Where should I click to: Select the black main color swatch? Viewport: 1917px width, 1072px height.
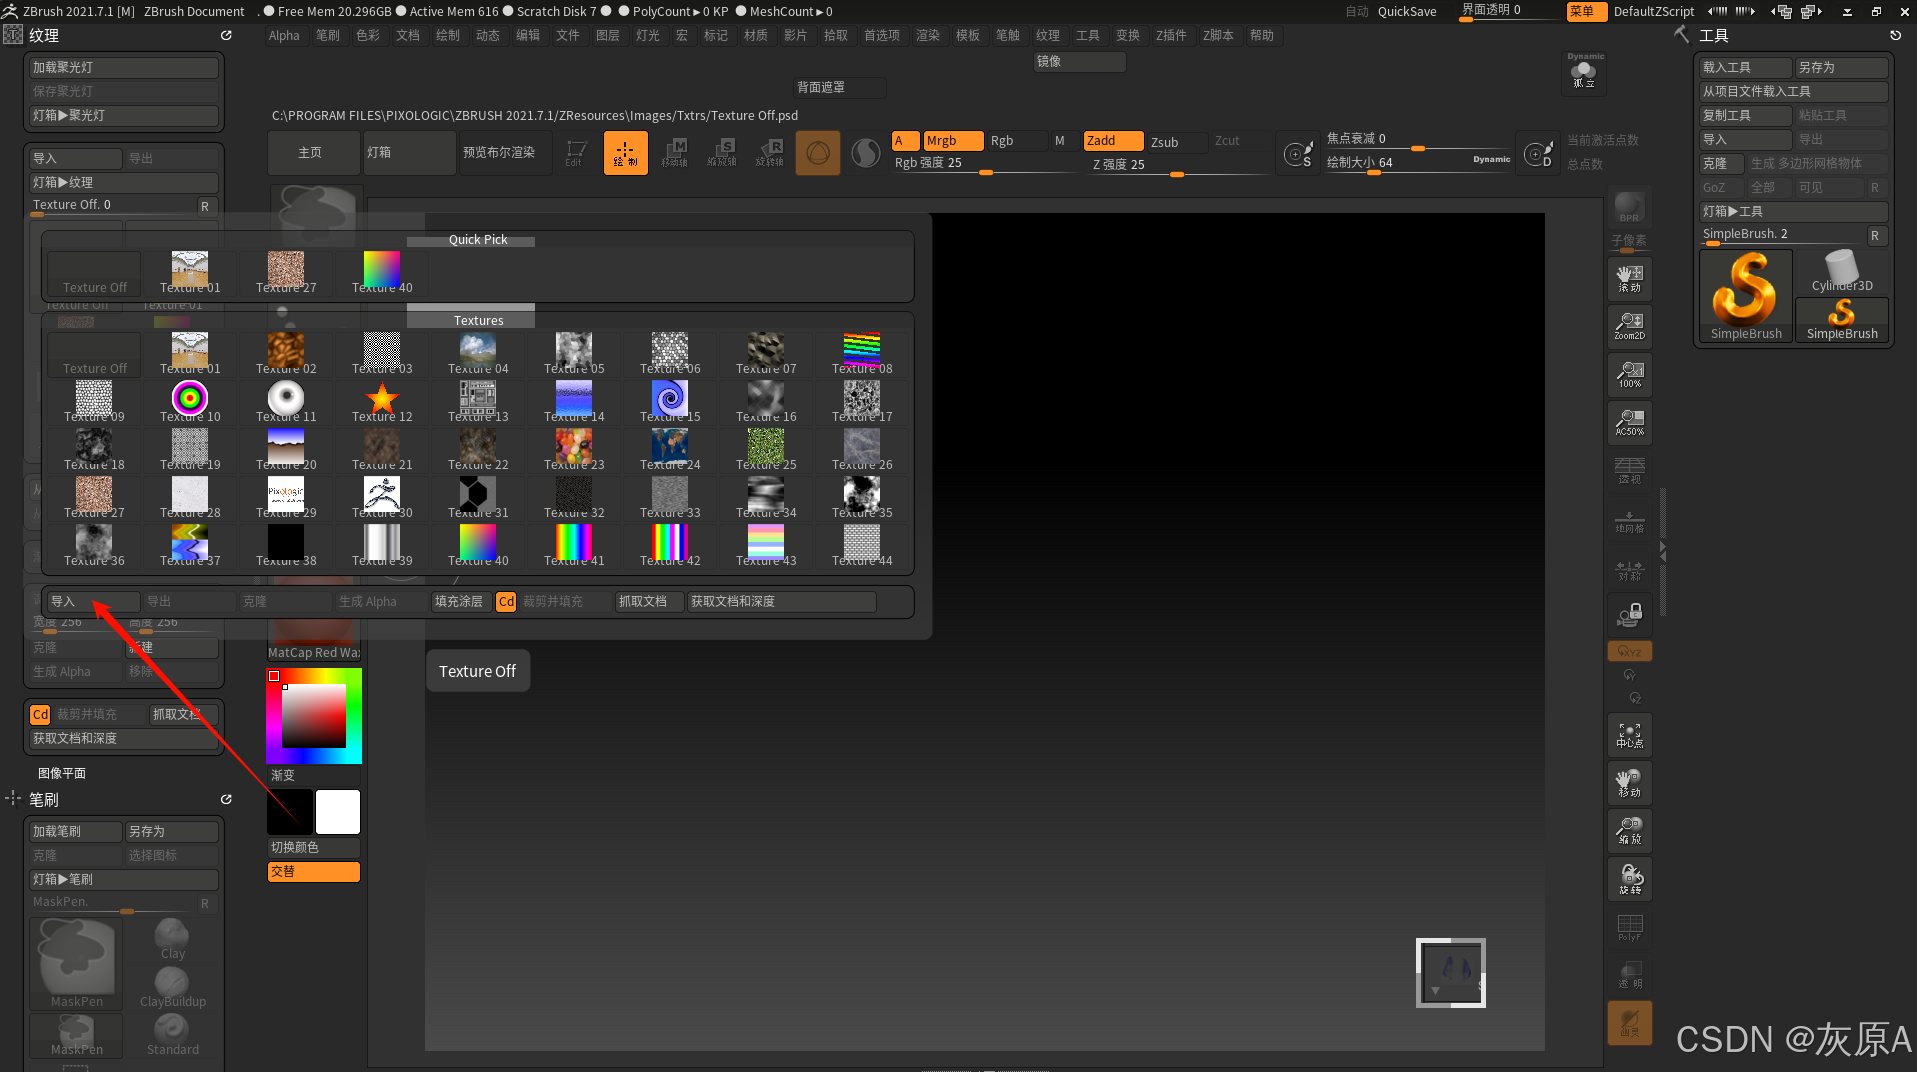pyautogui.click(x=290, y=812)
